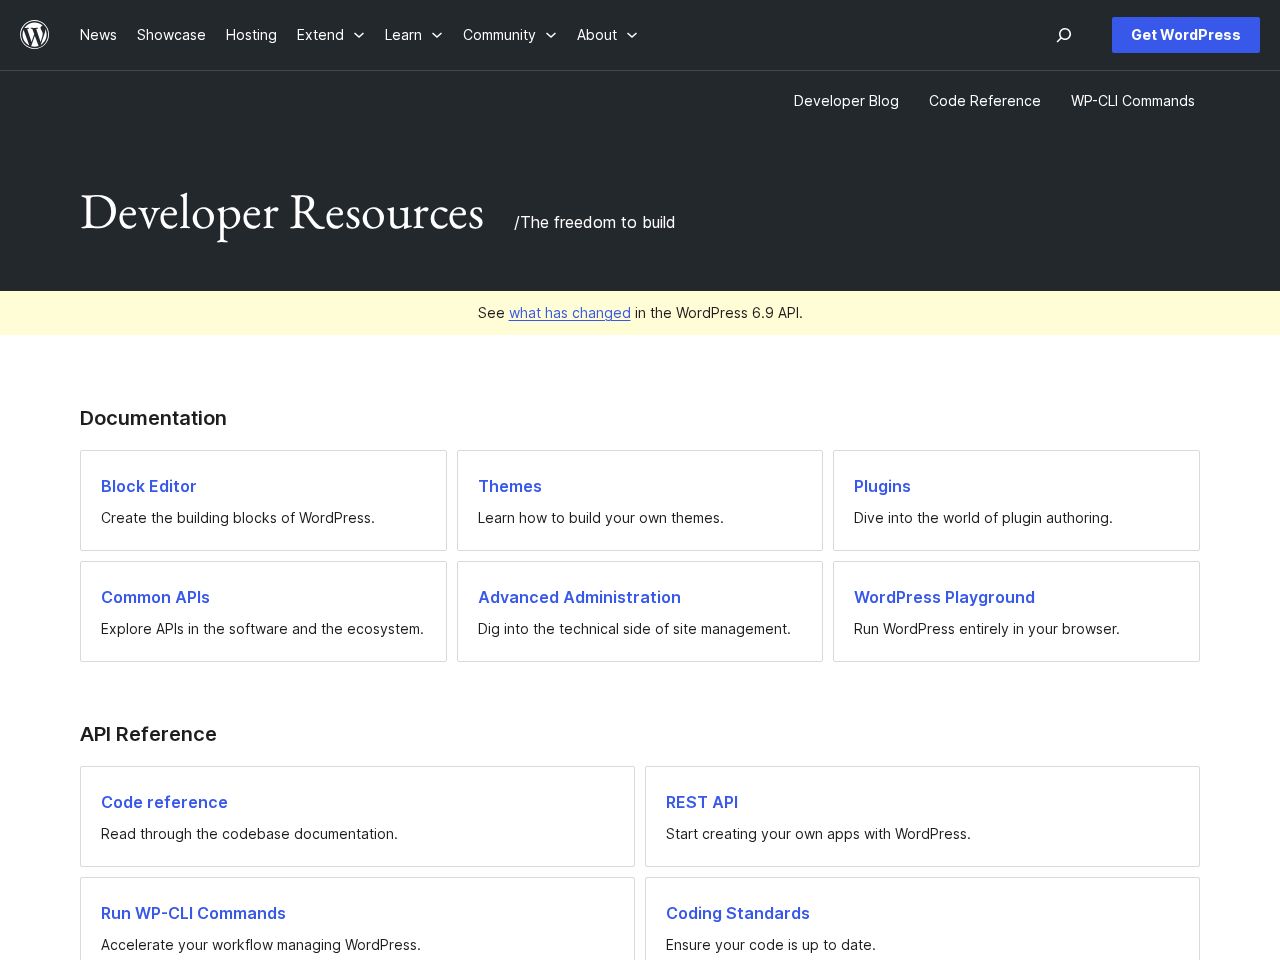Open the Community menu label
Viewport: 1280px width, 960px height.
point(499,35)
